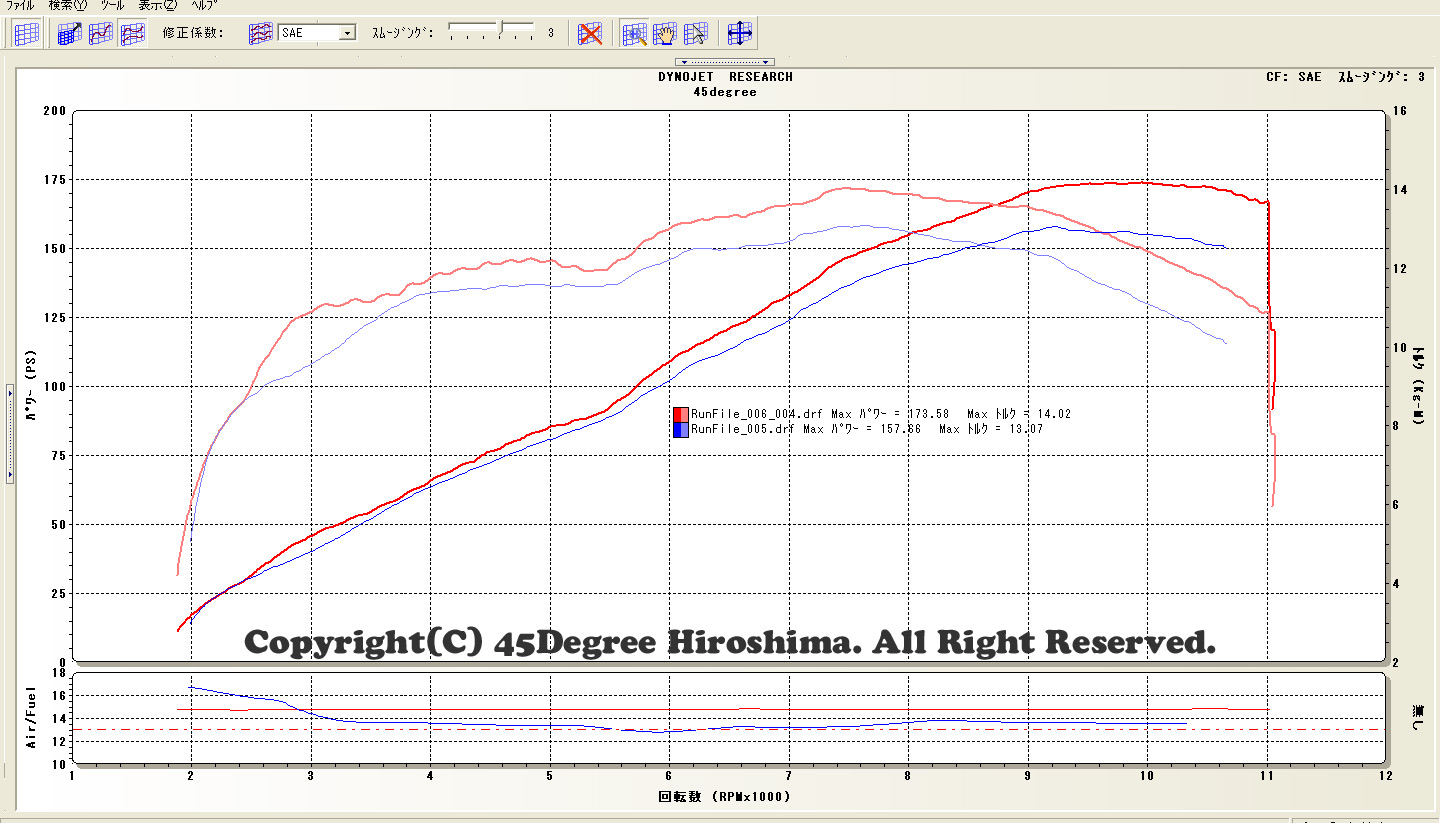Click the grid display icon at toolbar start
This screenshot has width=1440, height=823.
click(x=27, y=33)
